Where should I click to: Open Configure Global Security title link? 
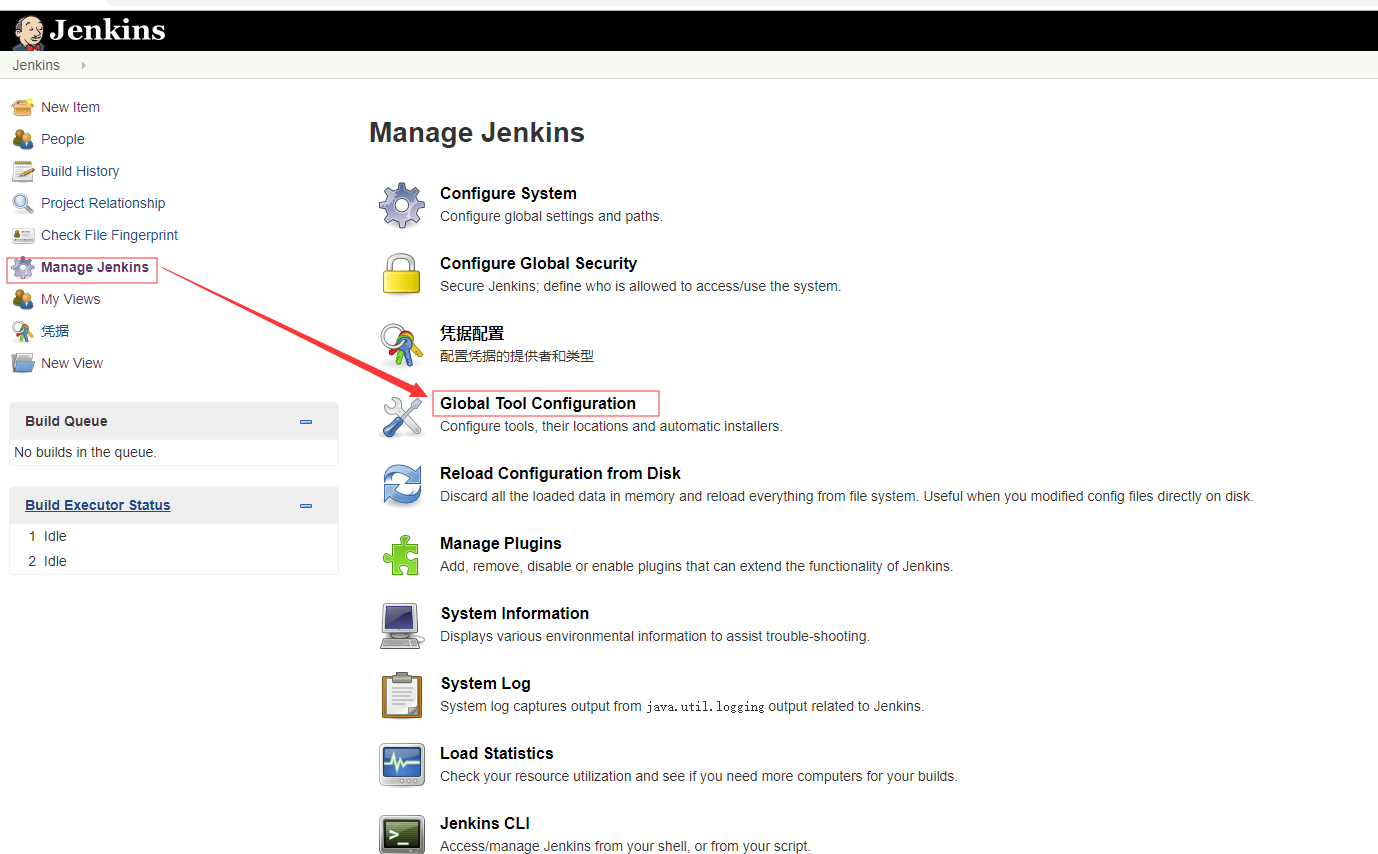click(538, 263)
